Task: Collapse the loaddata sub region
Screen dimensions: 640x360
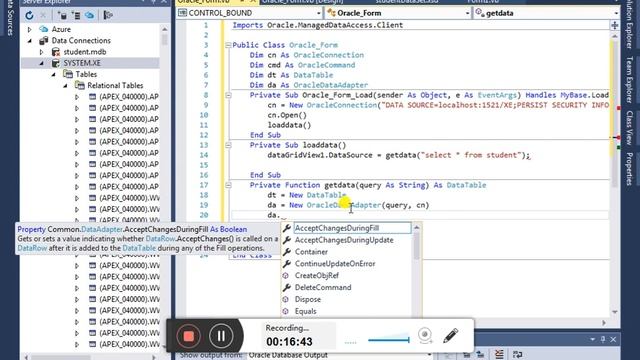Action: 228,145
